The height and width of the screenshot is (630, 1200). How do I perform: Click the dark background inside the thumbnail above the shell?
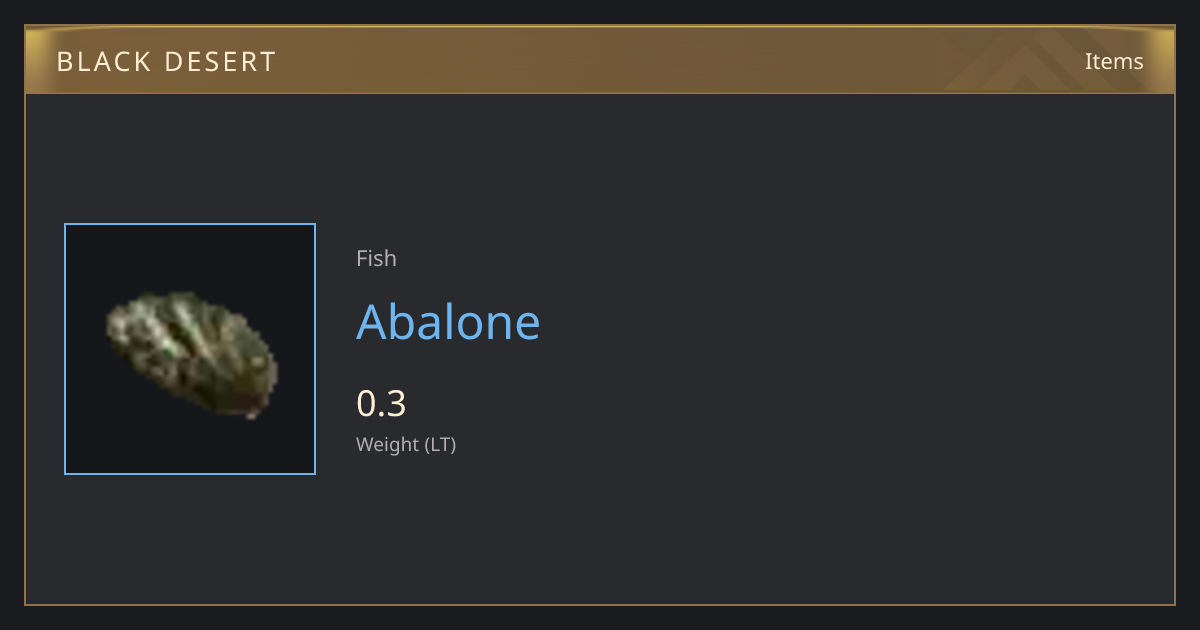point(190,257)
